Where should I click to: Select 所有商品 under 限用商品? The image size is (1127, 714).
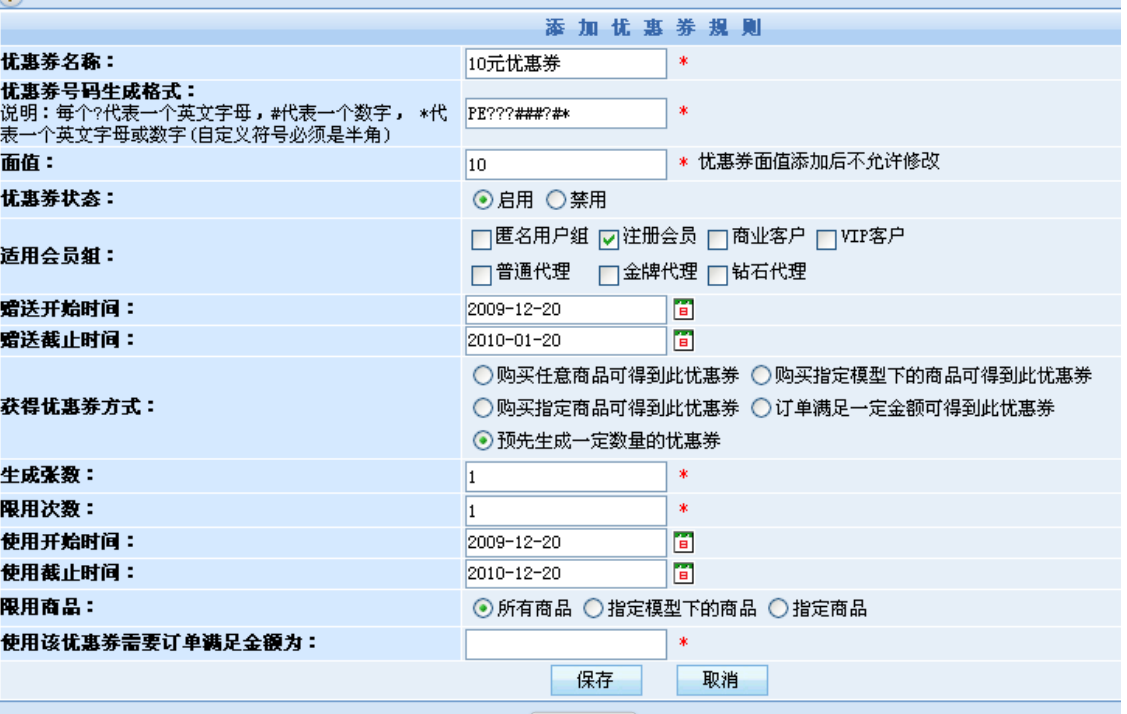[x=482, y=609]
